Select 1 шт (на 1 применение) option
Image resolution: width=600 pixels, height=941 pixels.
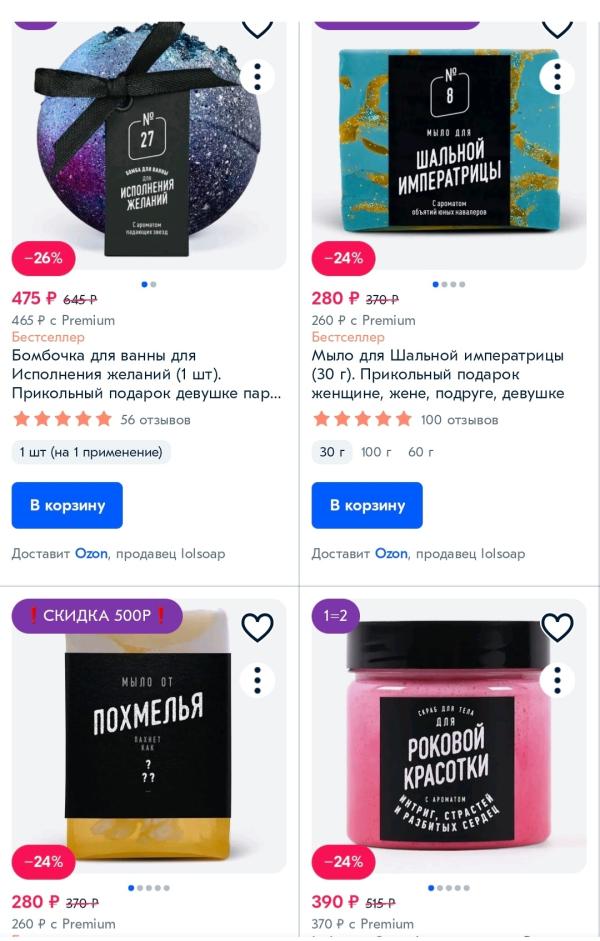point(91,452)
